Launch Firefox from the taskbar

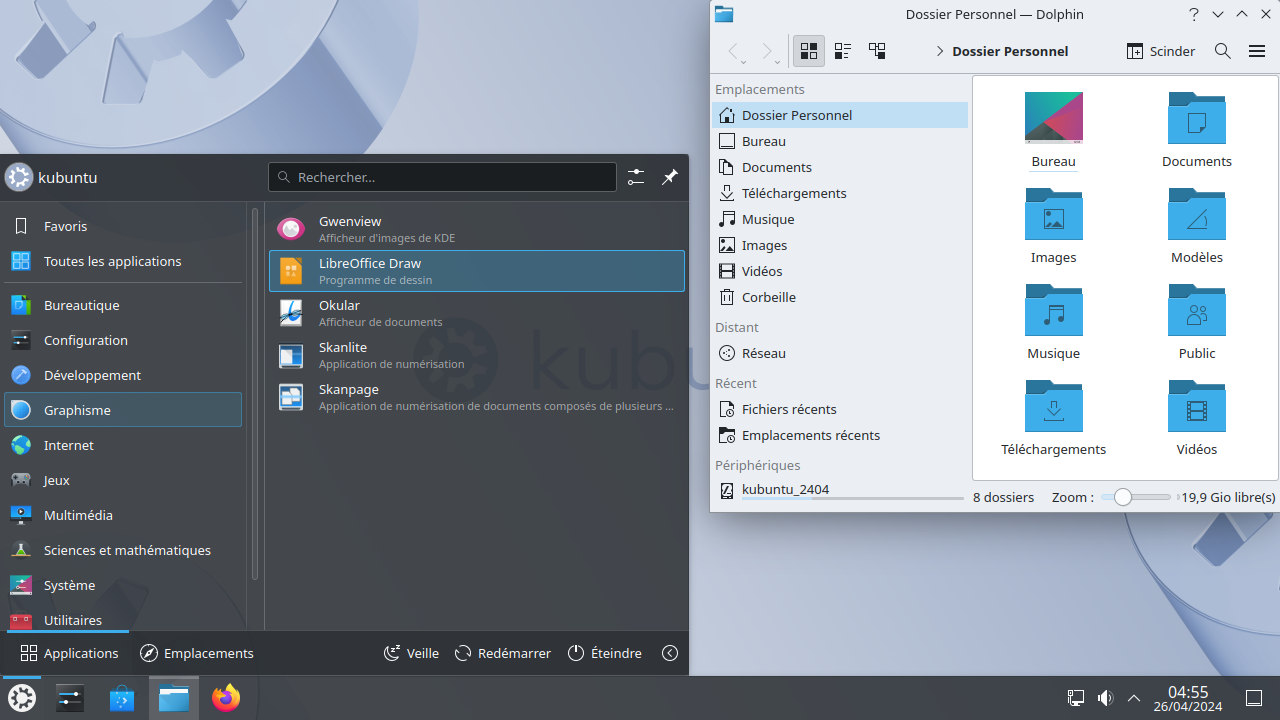tap(226, 698)
